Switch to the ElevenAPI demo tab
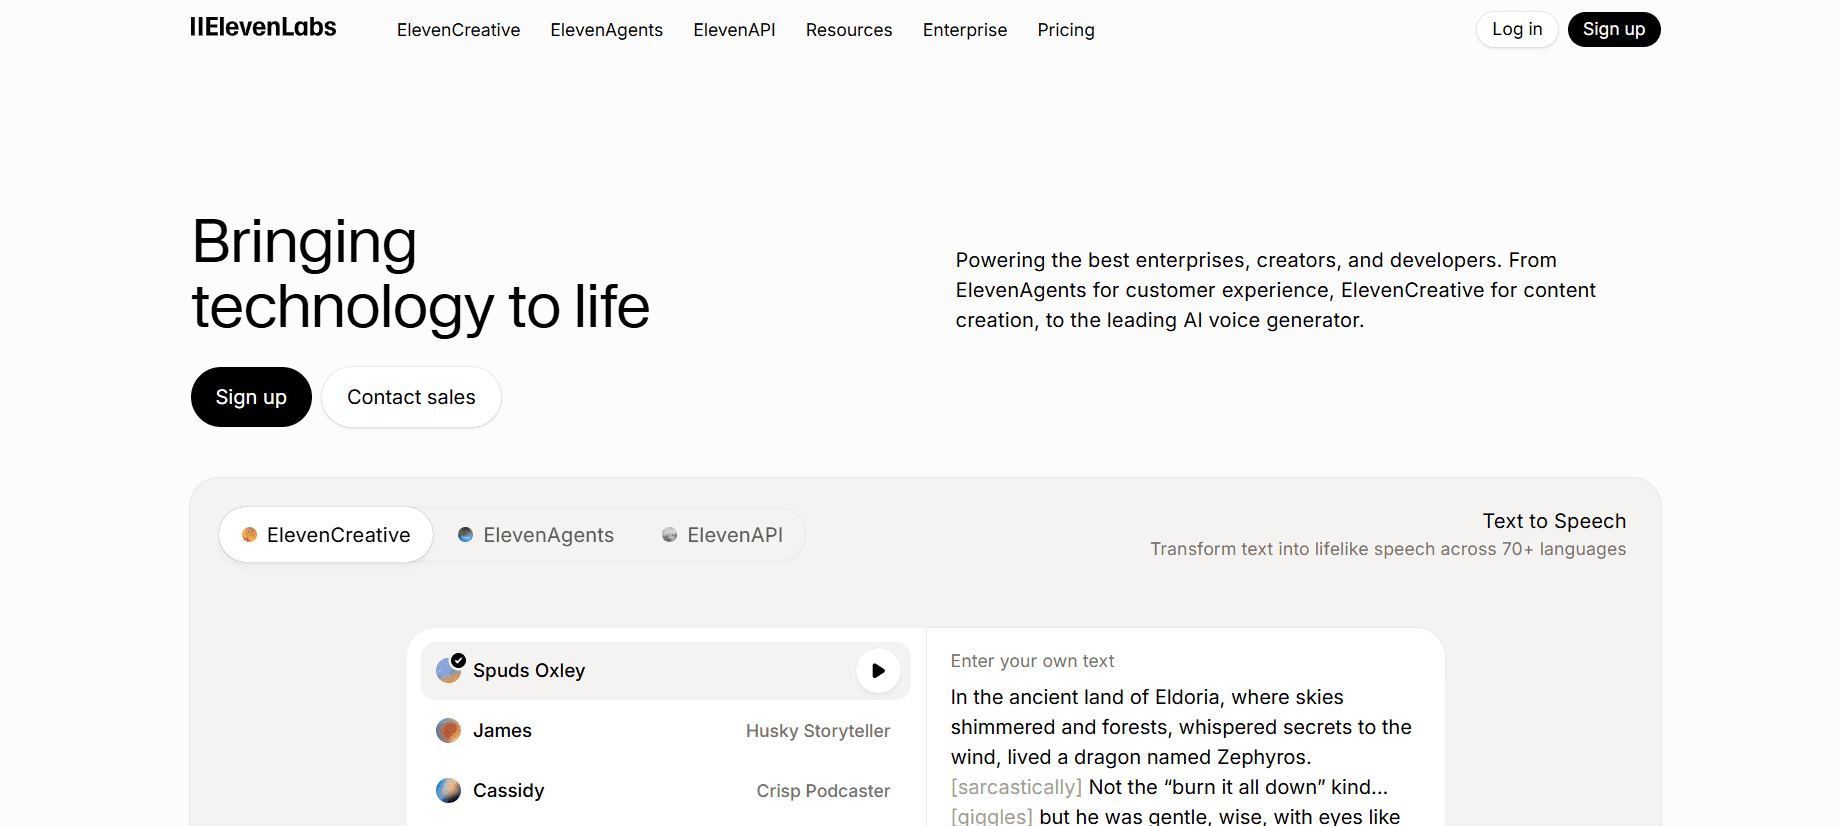The image size is (1840, 826). coord(722,535)
